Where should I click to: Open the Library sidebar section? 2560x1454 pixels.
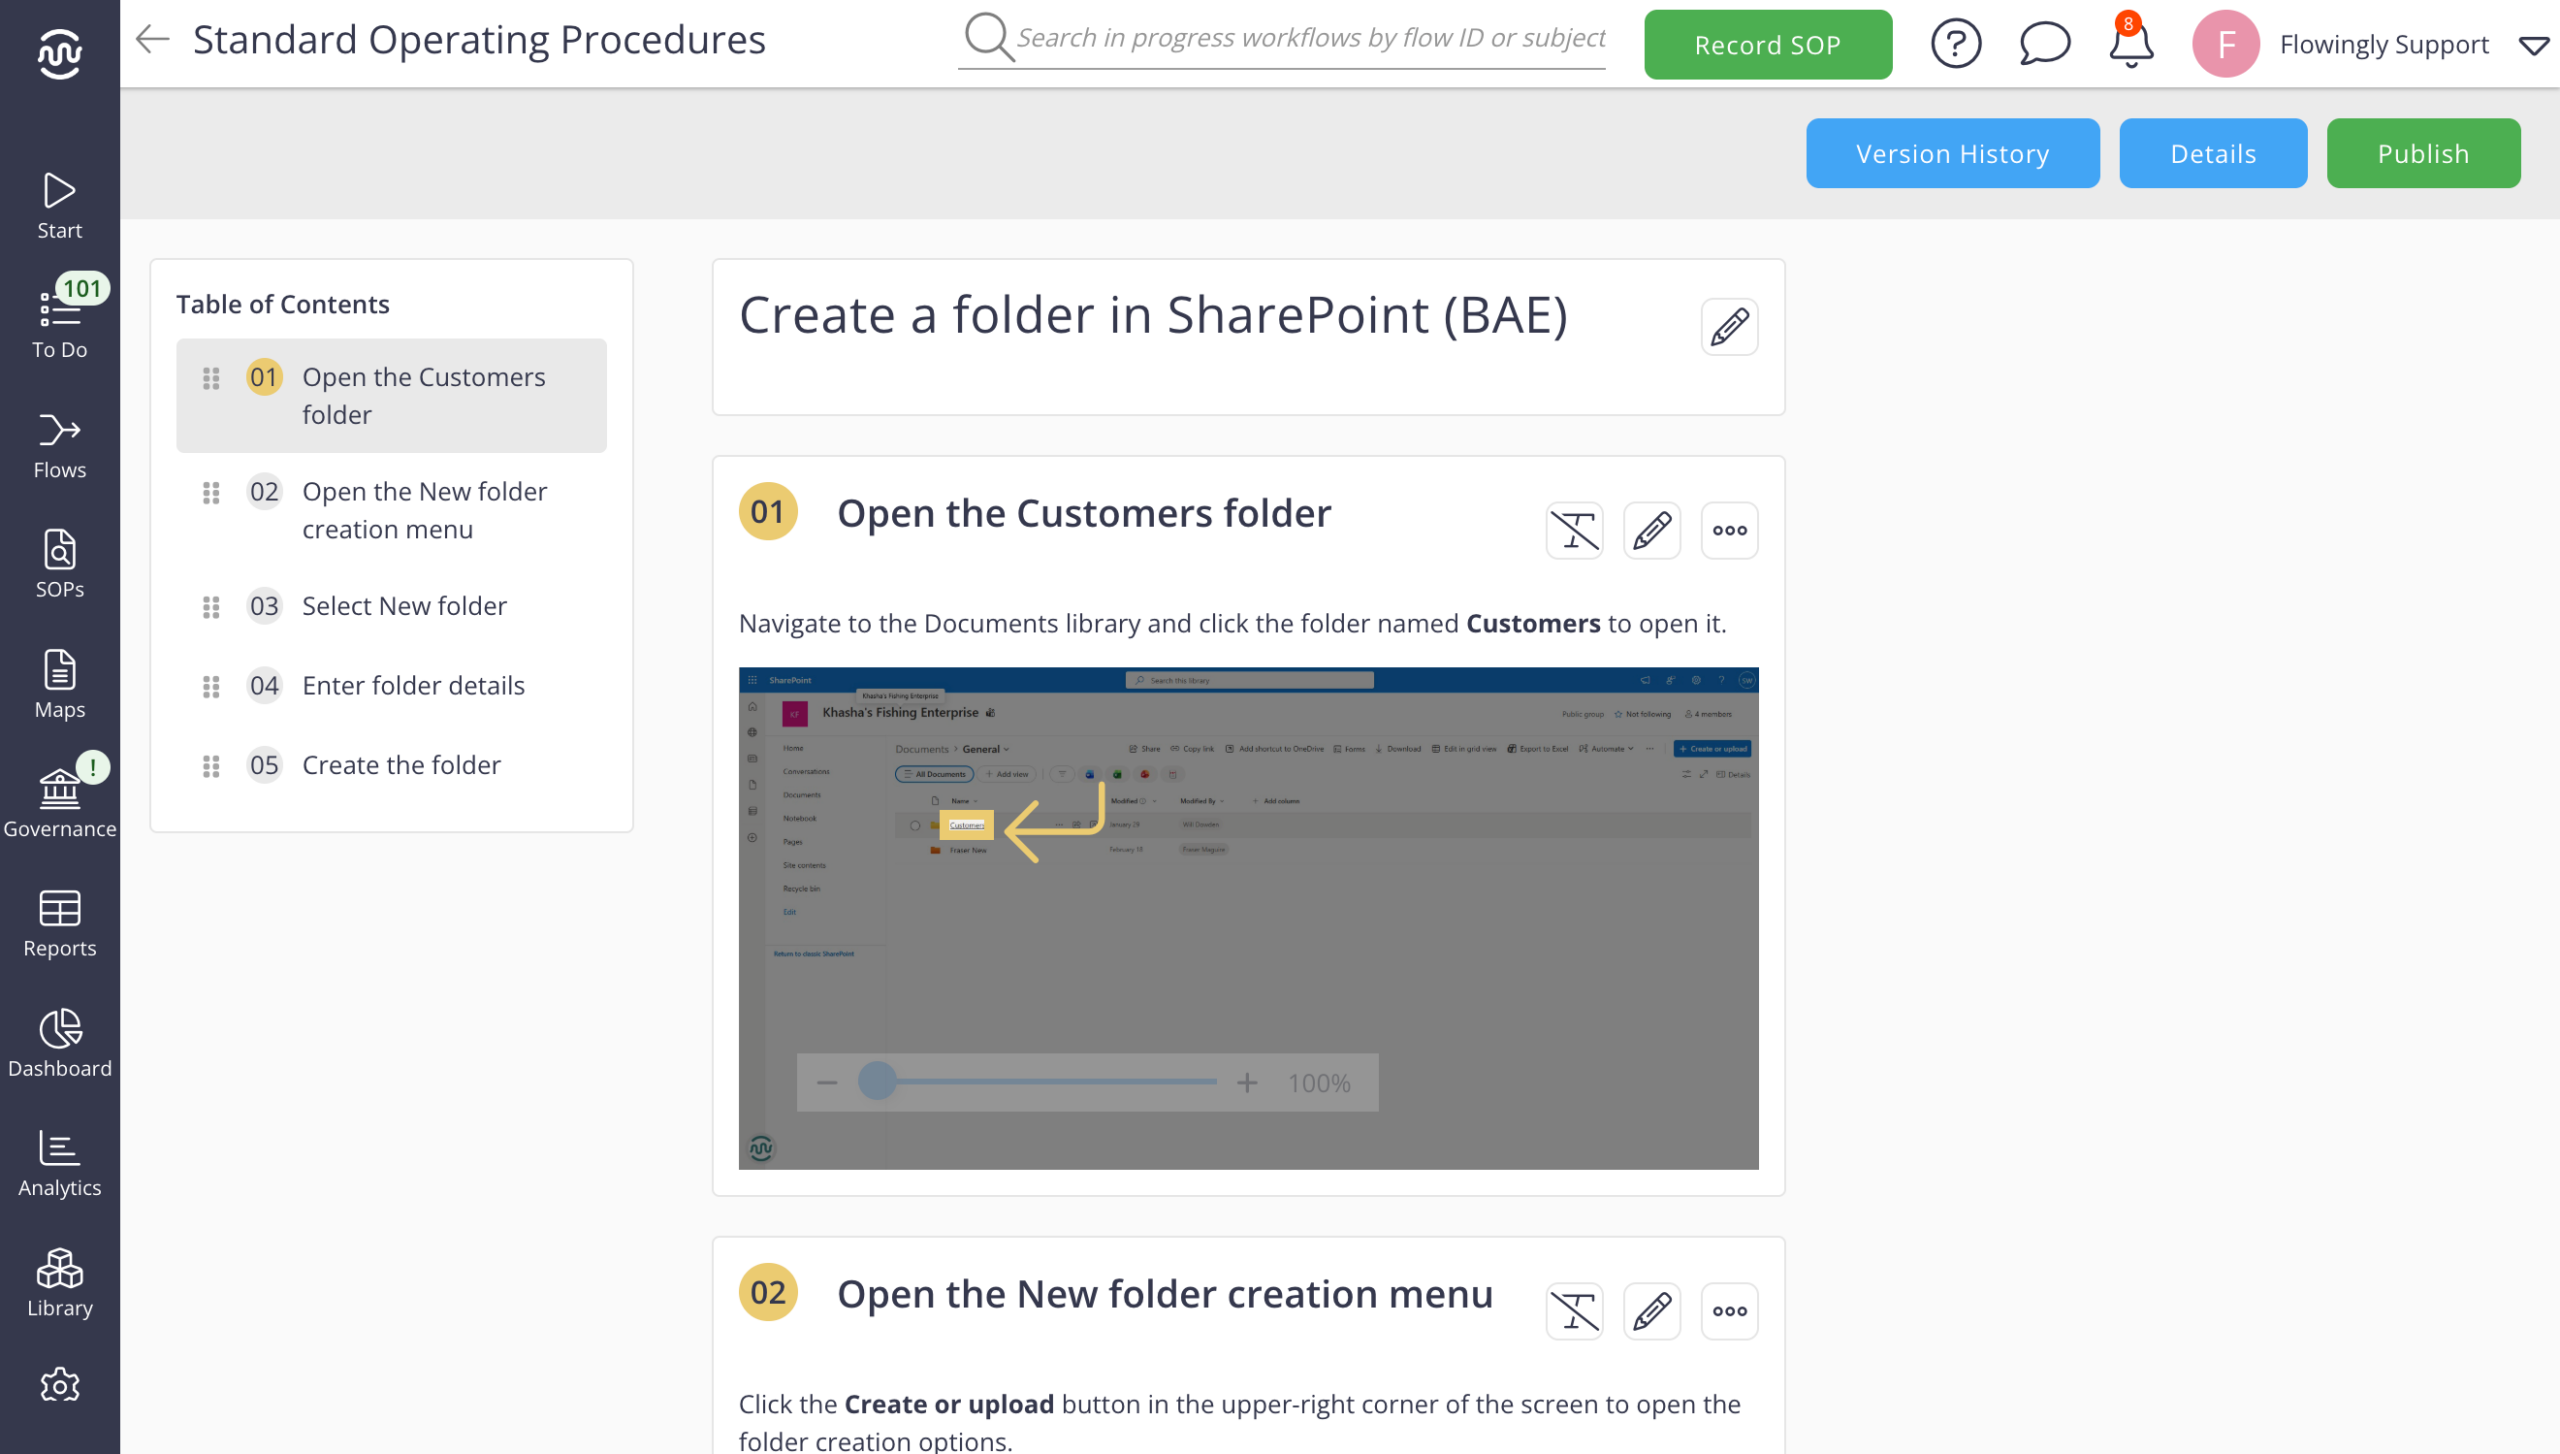pyautogui.click(x=60, y=1283)
